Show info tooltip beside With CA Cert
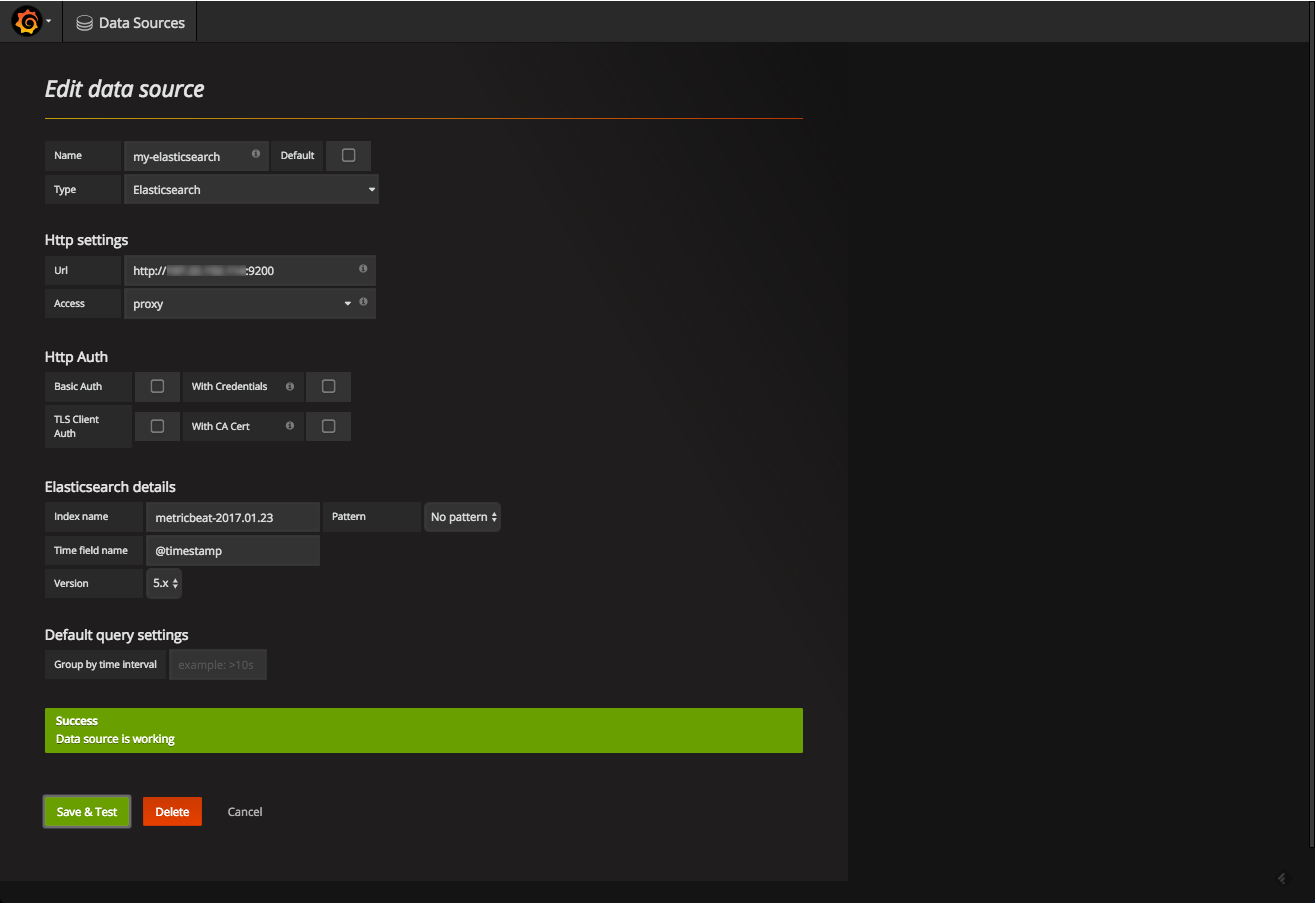Screen dimensions: 1316x903 290,426
